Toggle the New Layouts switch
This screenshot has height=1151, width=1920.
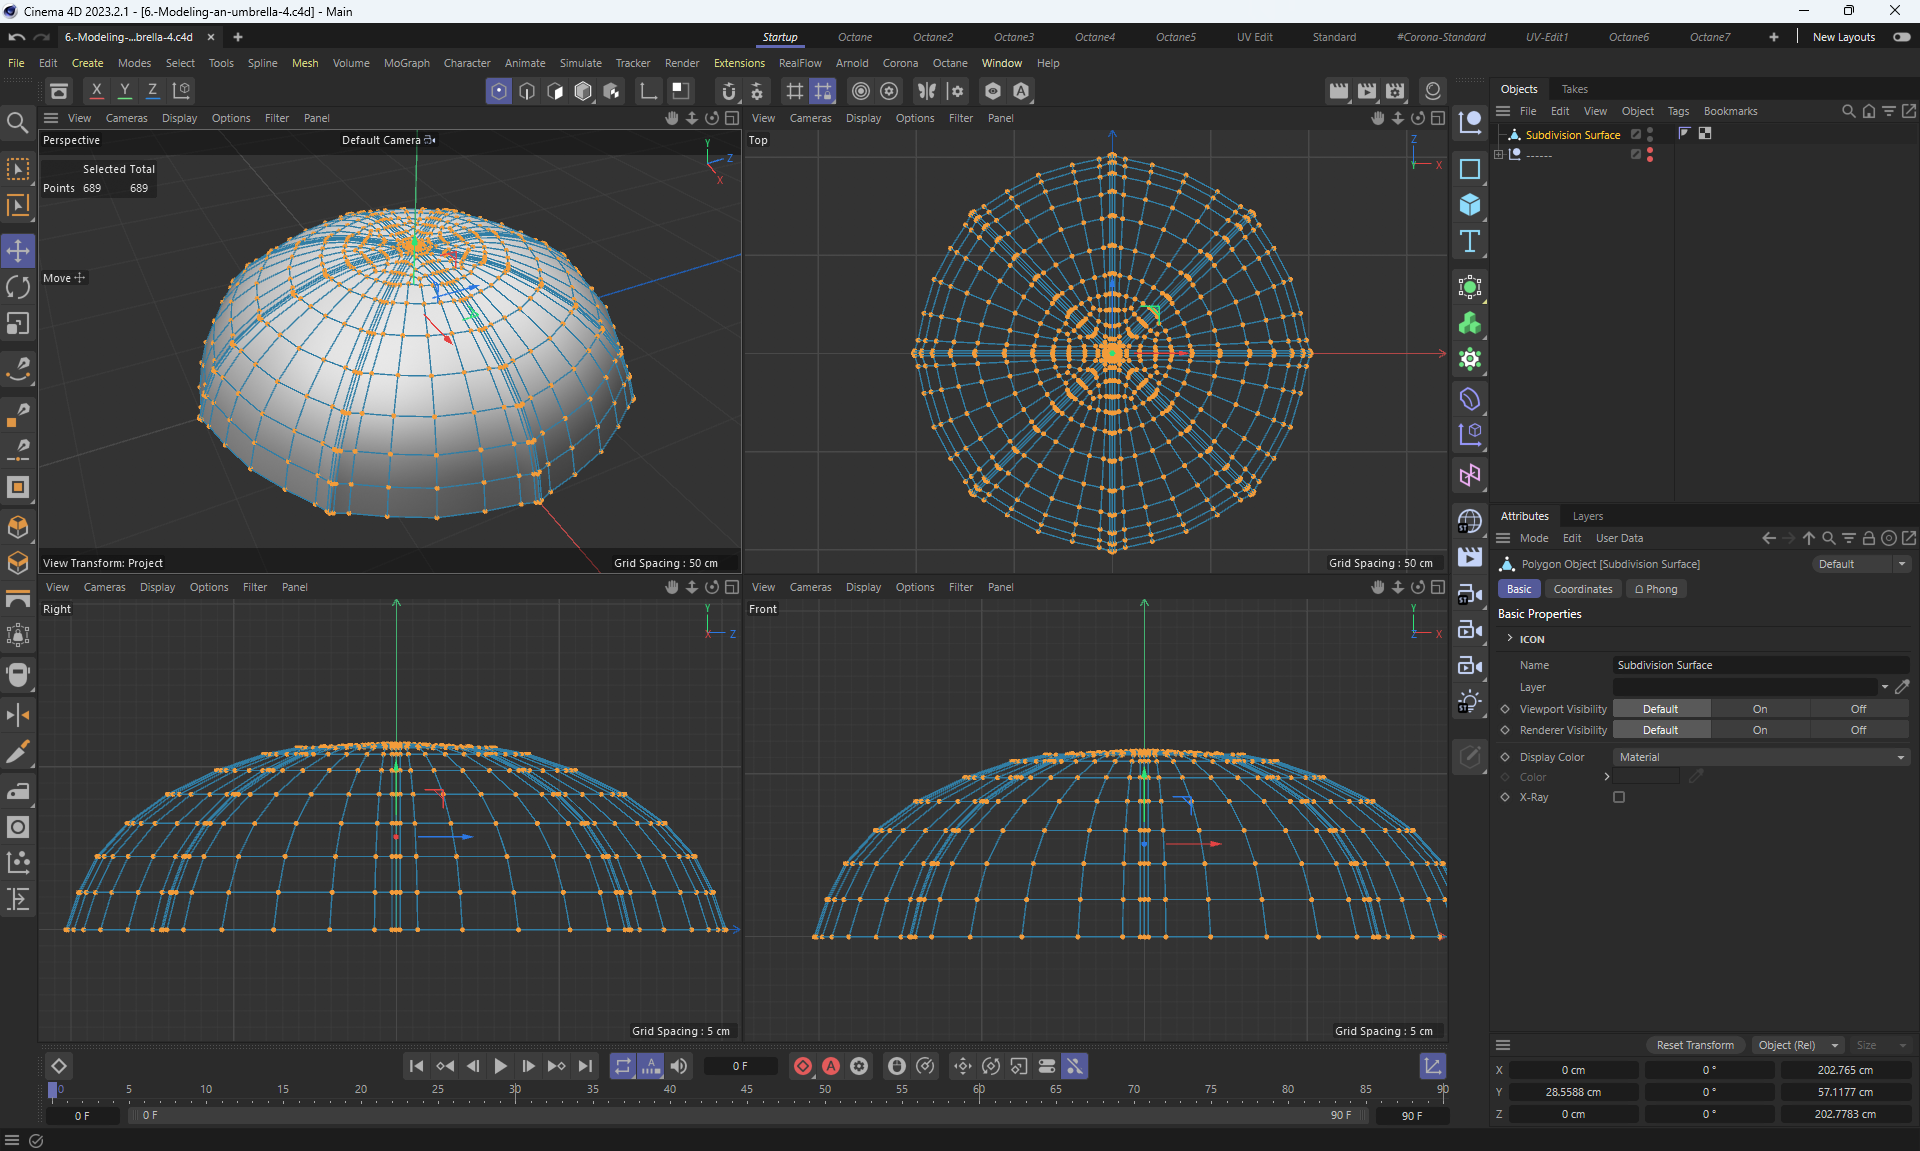point(1900,37)
